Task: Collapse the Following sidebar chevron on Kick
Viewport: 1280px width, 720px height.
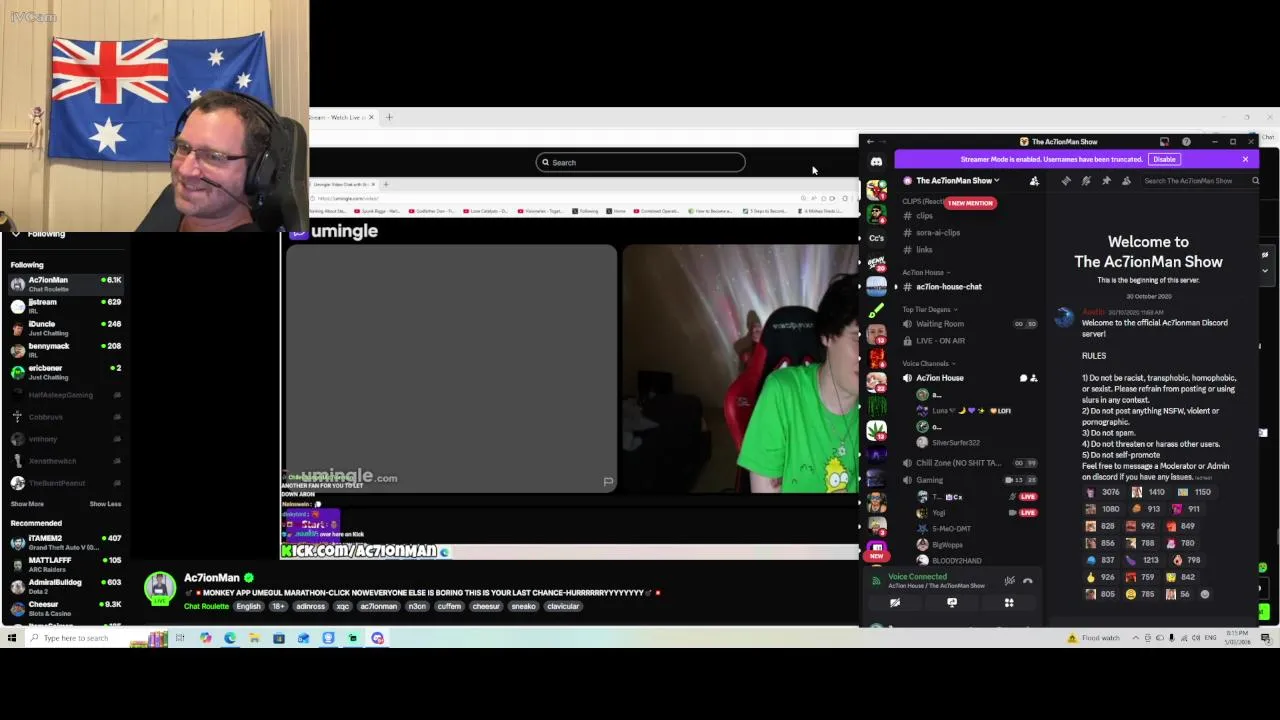Action: [x=15, y=234]
